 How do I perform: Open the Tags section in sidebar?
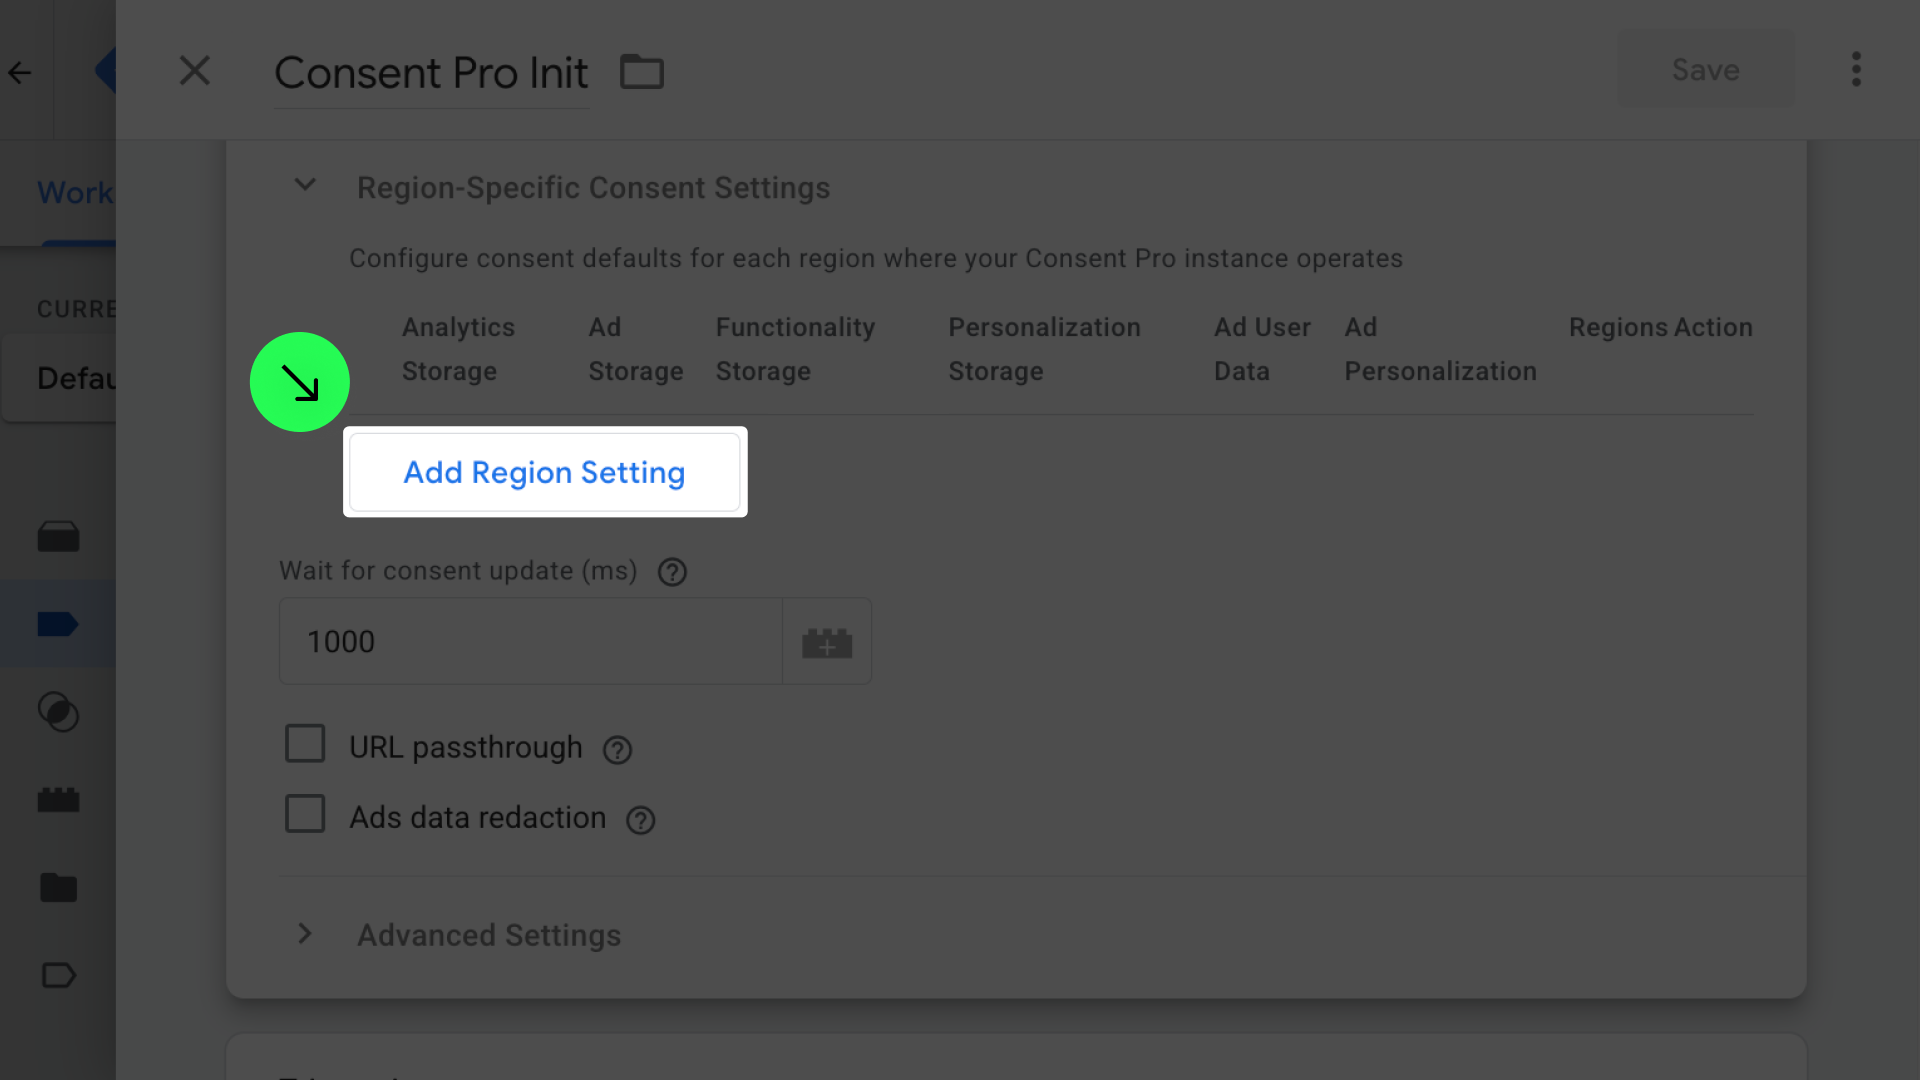58,624
